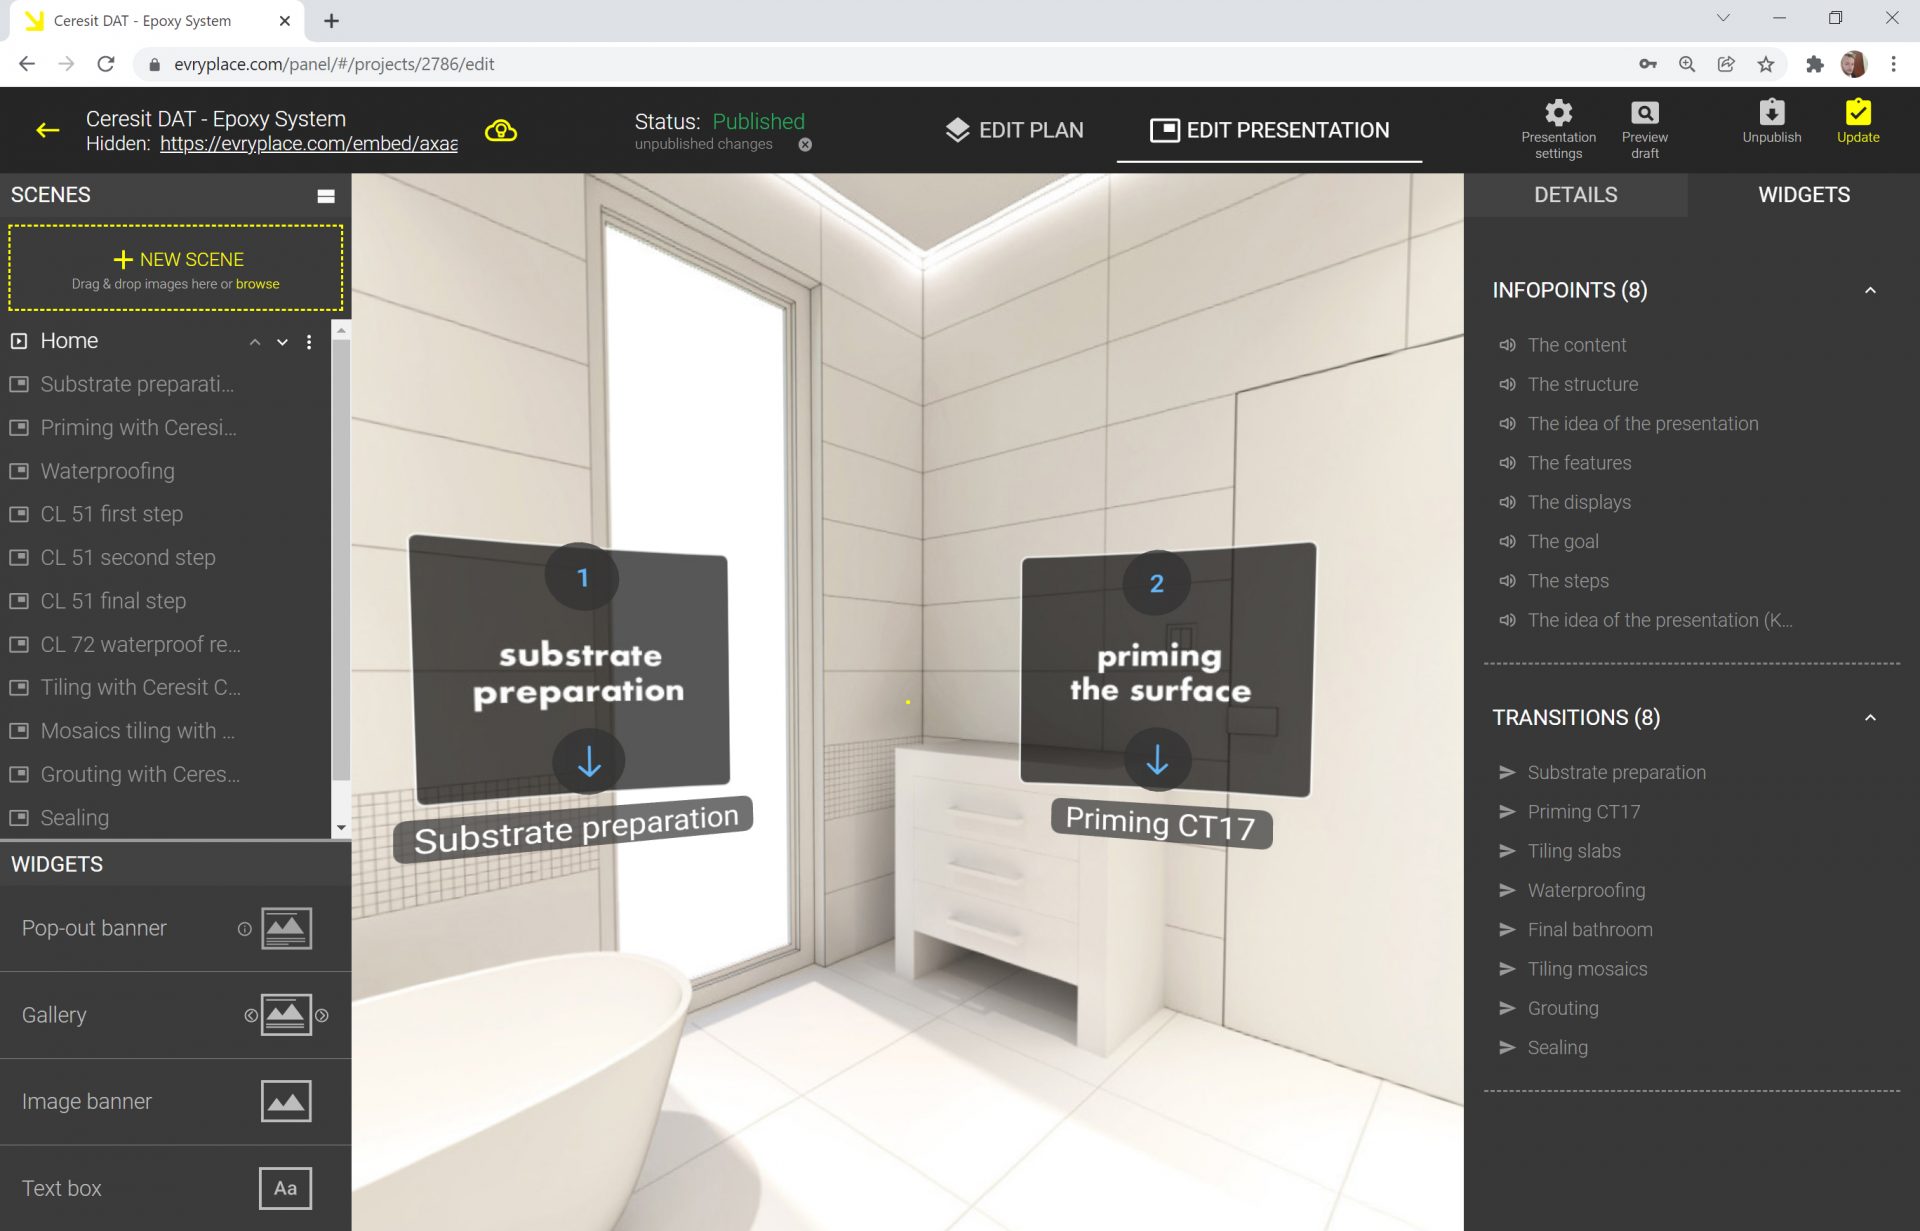Screen dimensions: 1920x1231
Task: Open the Details tab
Action: [1575, 195]
